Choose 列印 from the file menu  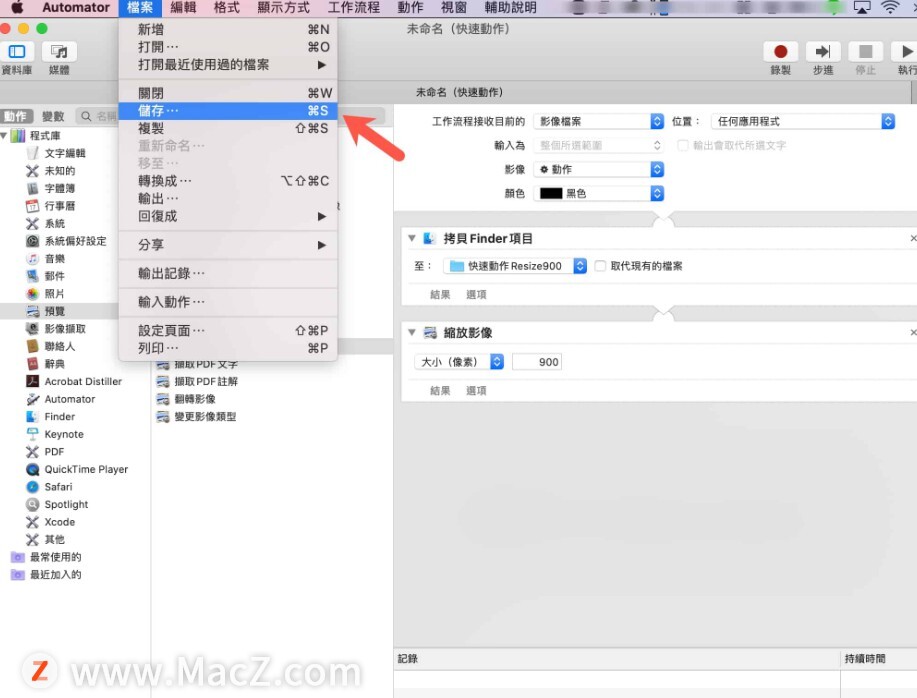(228, 348)
